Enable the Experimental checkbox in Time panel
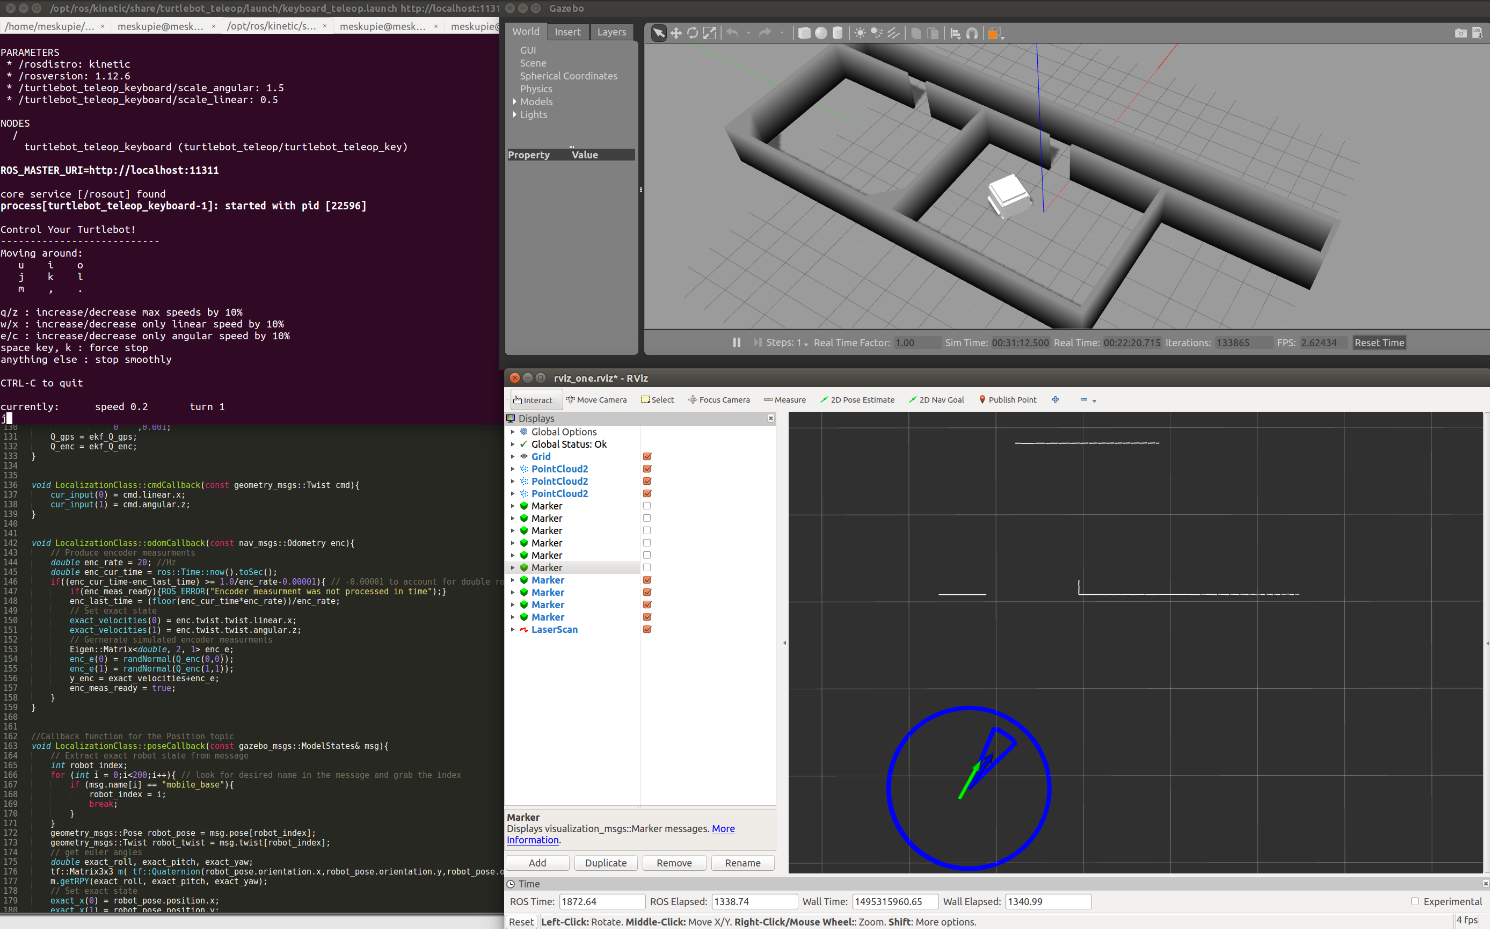The height and width of the screenshot is (929, 1490). tap(1415, 902)
